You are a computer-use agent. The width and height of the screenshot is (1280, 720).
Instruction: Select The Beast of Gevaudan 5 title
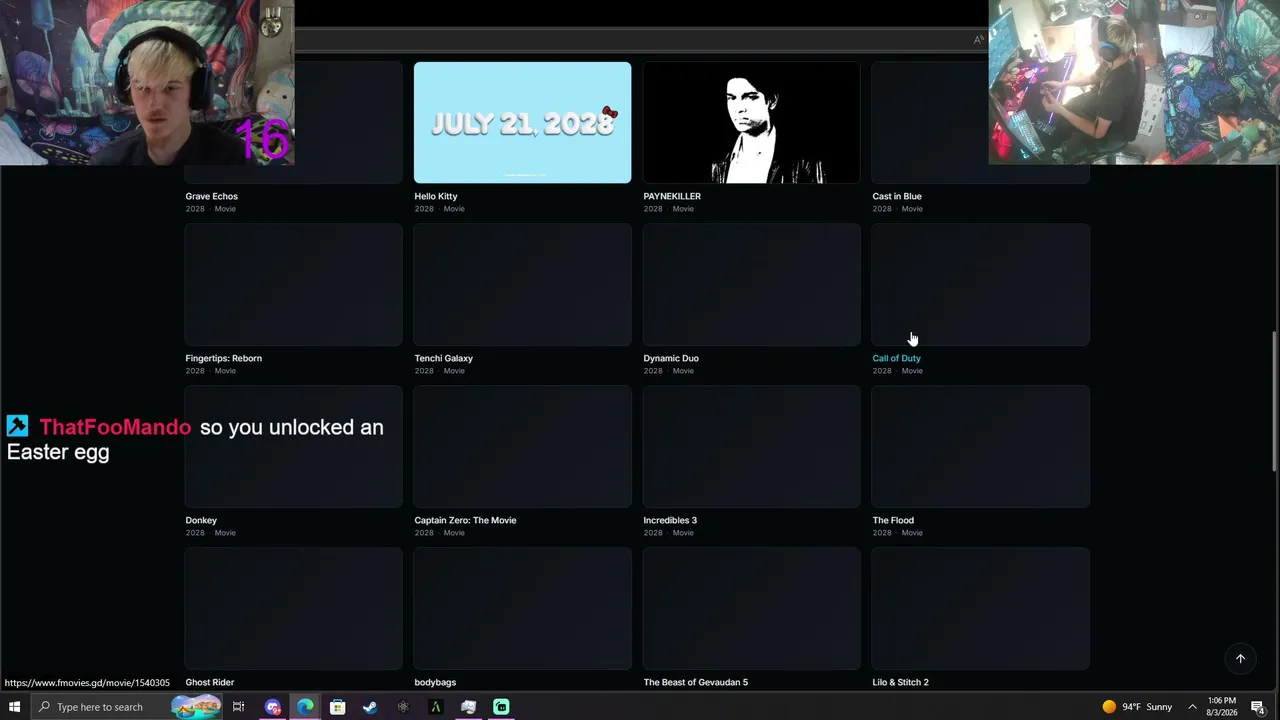click(695, 682)
